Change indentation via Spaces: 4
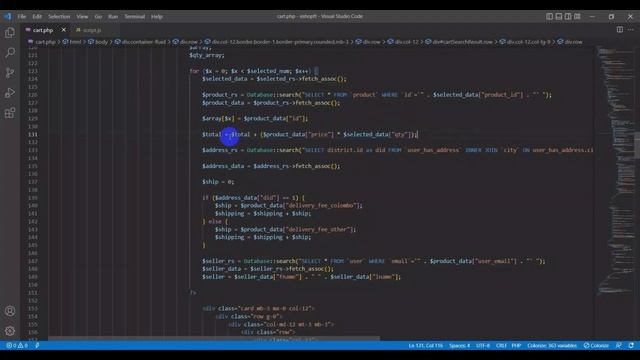The height and width of the screenshot is (360, 640). coord(459,345)
